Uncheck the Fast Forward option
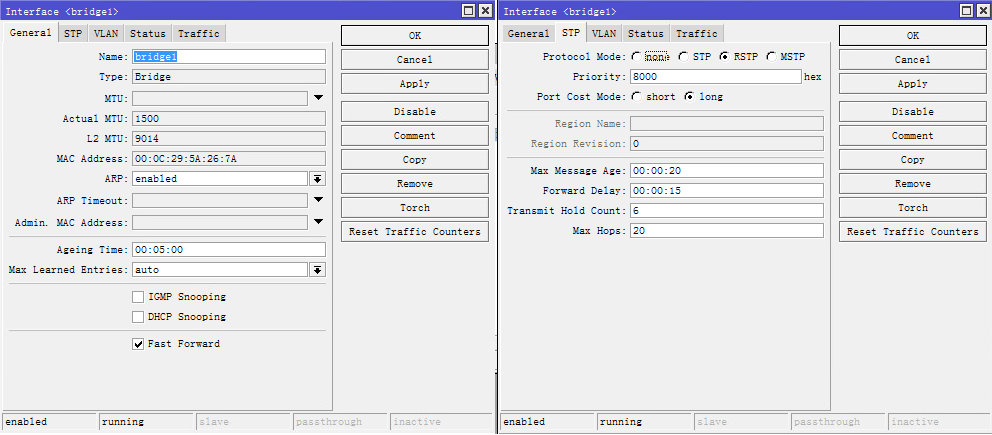This screenshot has height=435, width=992. tap(139, 344)
